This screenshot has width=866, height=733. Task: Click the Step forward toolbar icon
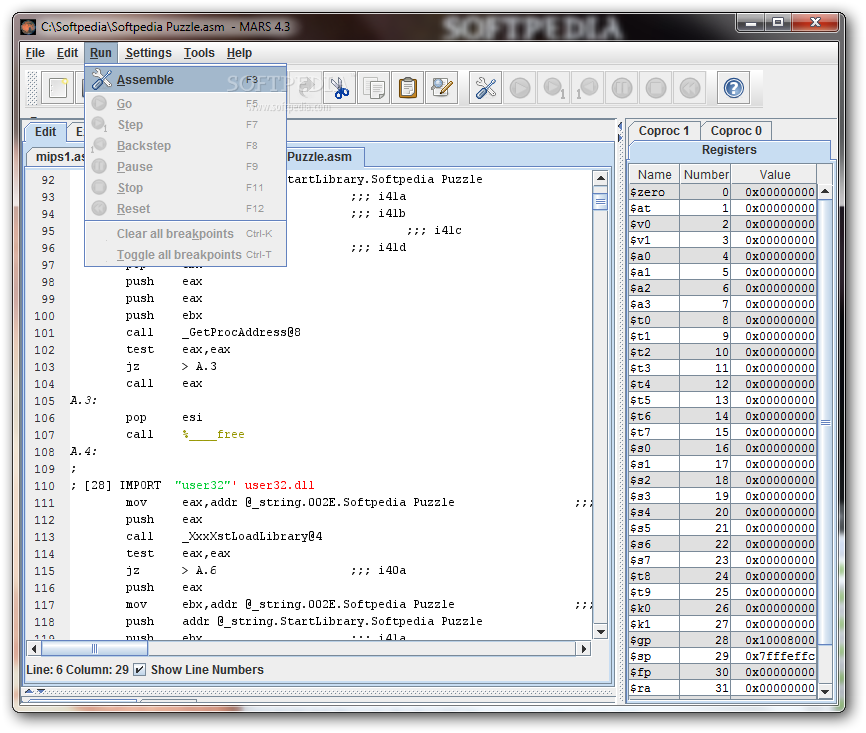(x=554, y=88)
